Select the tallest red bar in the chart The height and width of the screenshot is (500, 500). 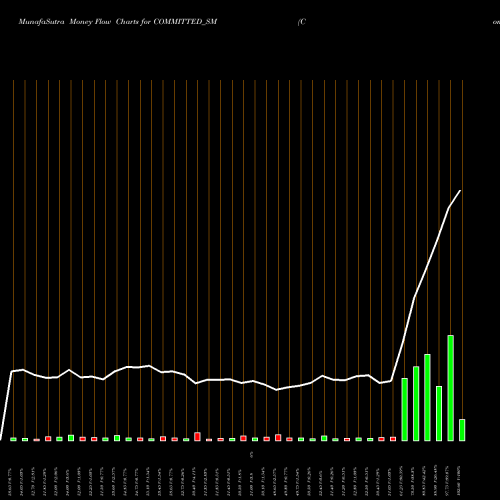197,437
